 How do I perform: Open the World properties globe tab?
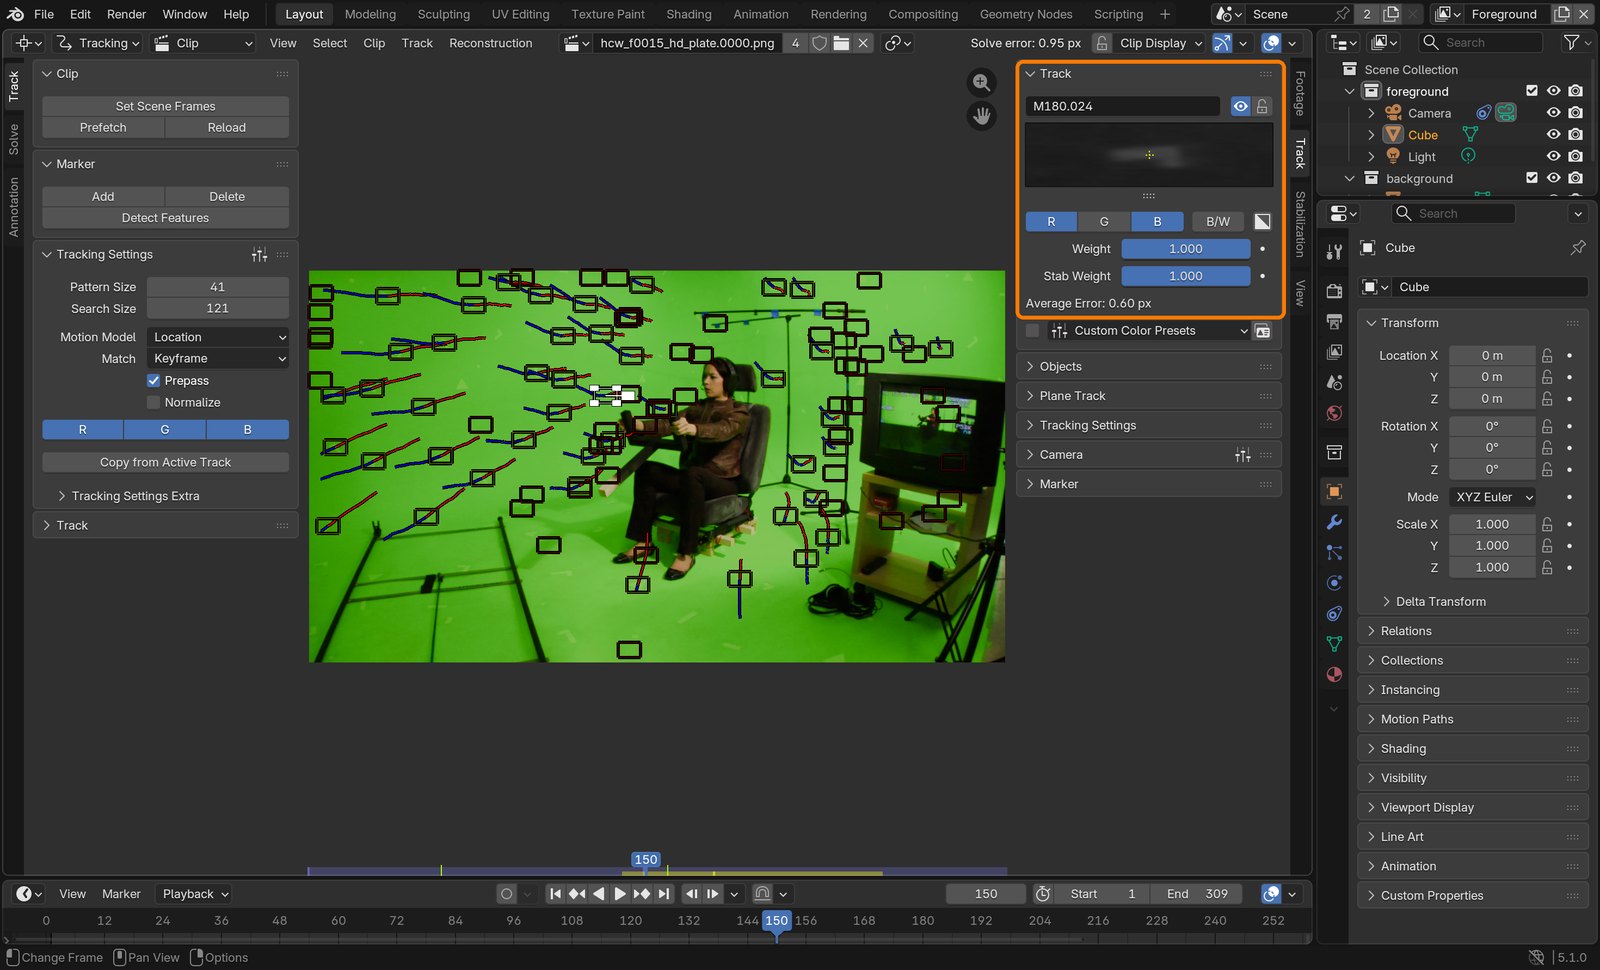[1334, 413]
